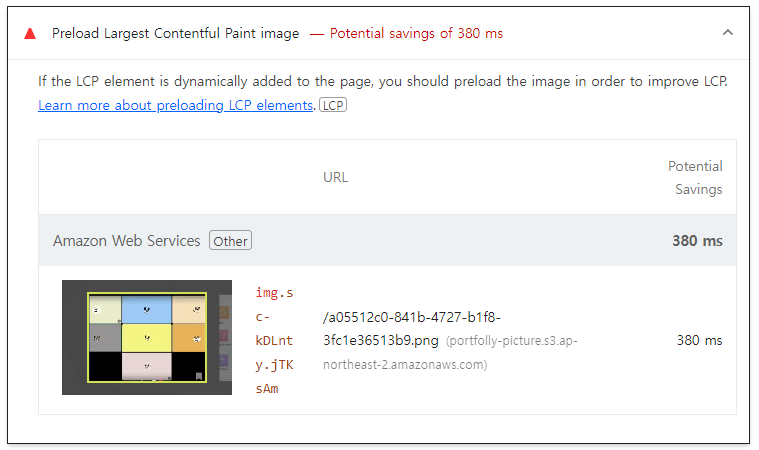The image size is (759, 450).
Task: Click the URL column header
Action: [x=335, y=177]
